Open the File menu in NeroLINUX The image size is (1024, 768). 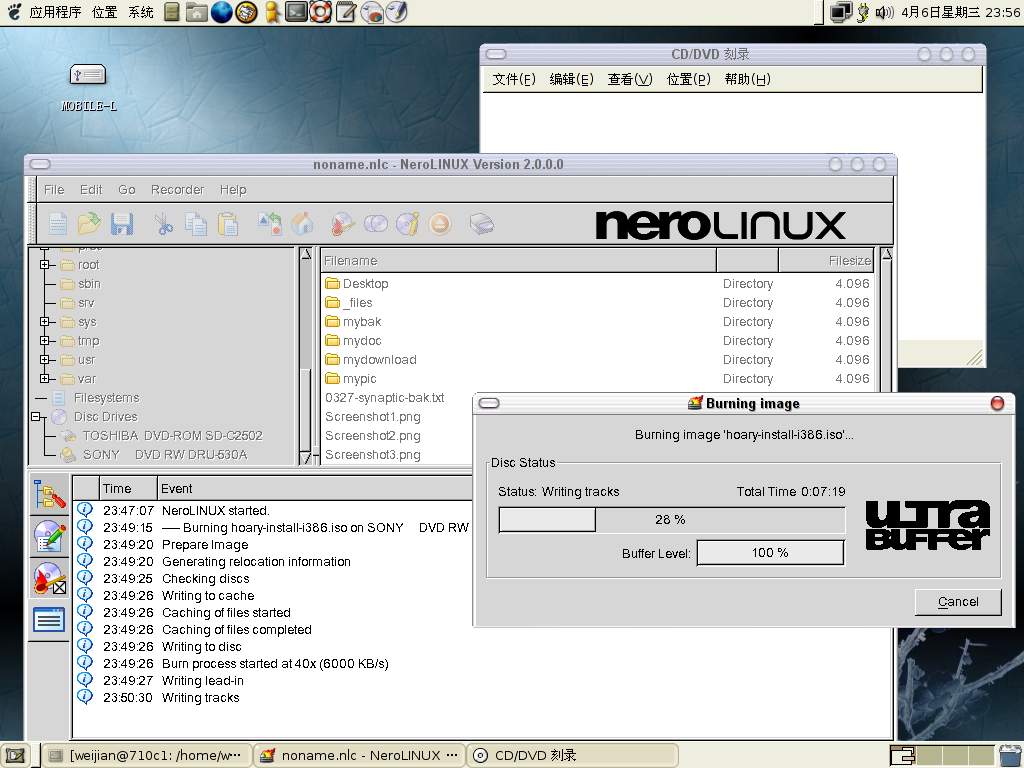[x=54, y=189]
